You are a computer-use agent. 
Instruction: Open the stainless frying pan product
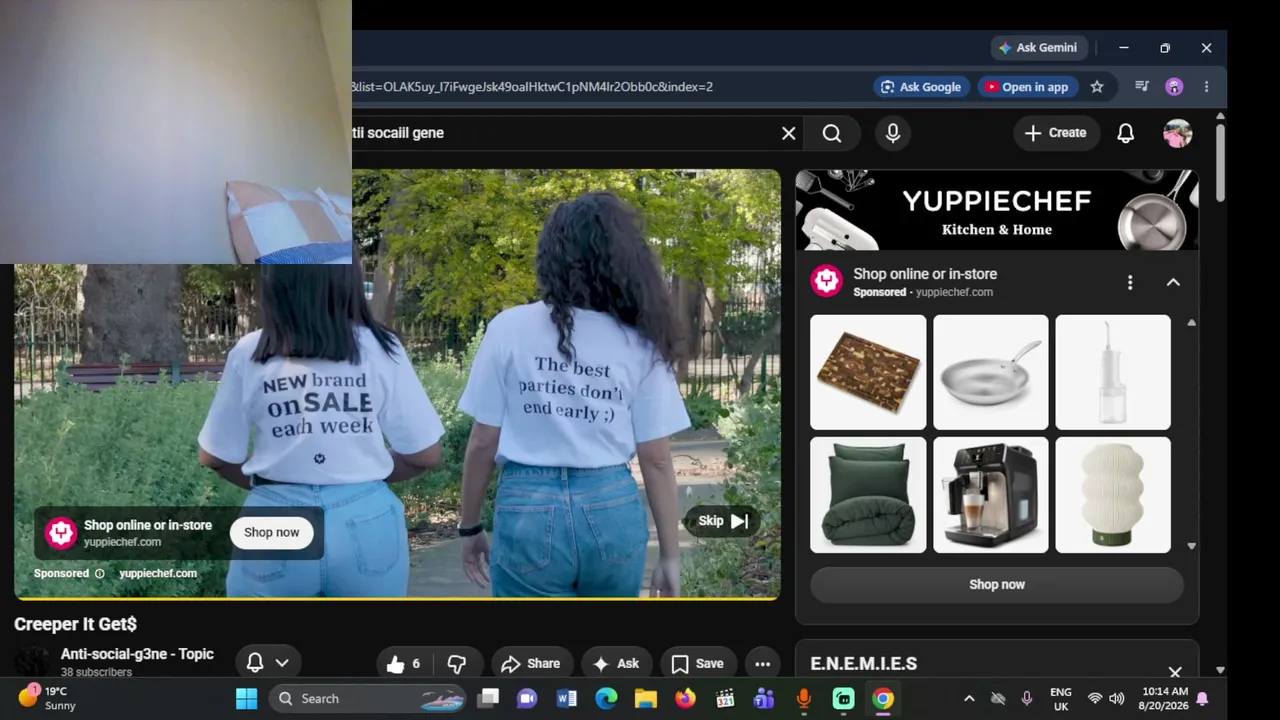click(991, 373)
